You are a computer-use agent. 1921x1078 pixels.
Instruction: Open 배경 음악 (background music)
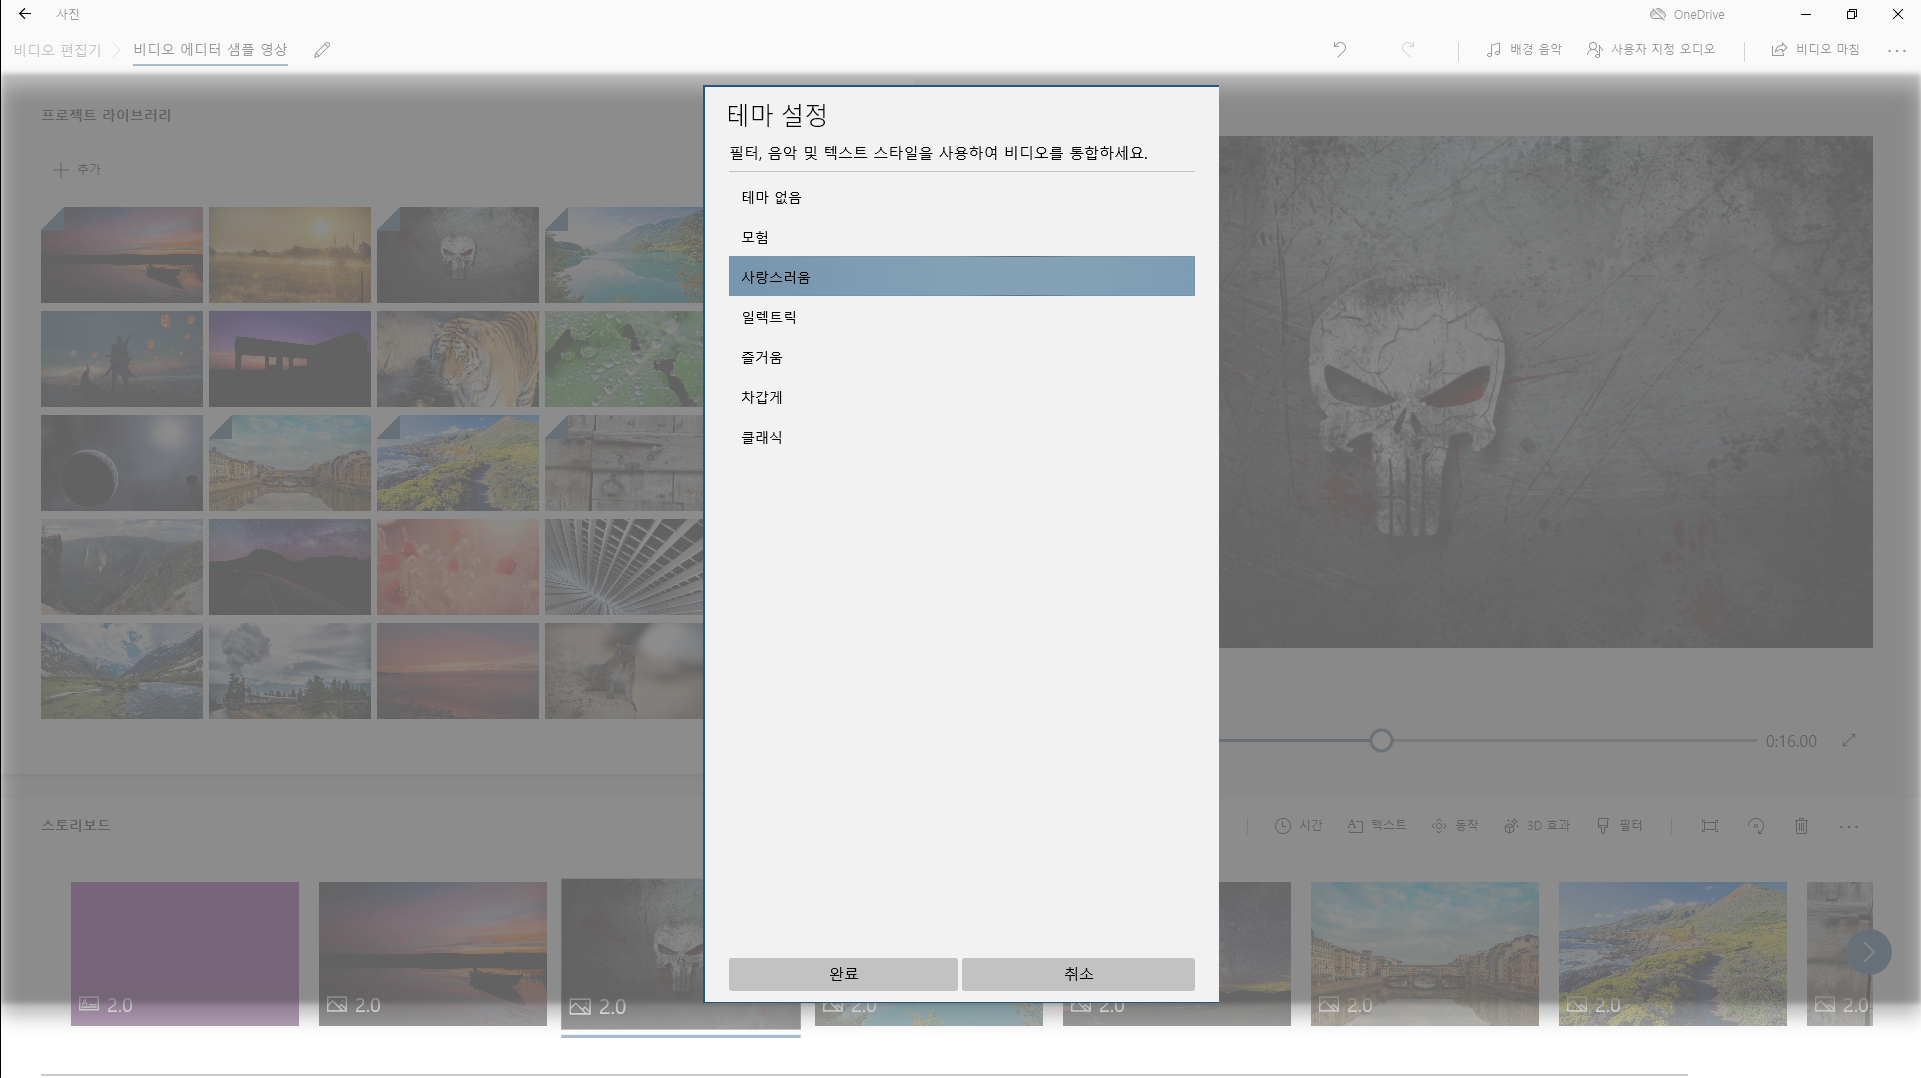tap(1524, 49)
